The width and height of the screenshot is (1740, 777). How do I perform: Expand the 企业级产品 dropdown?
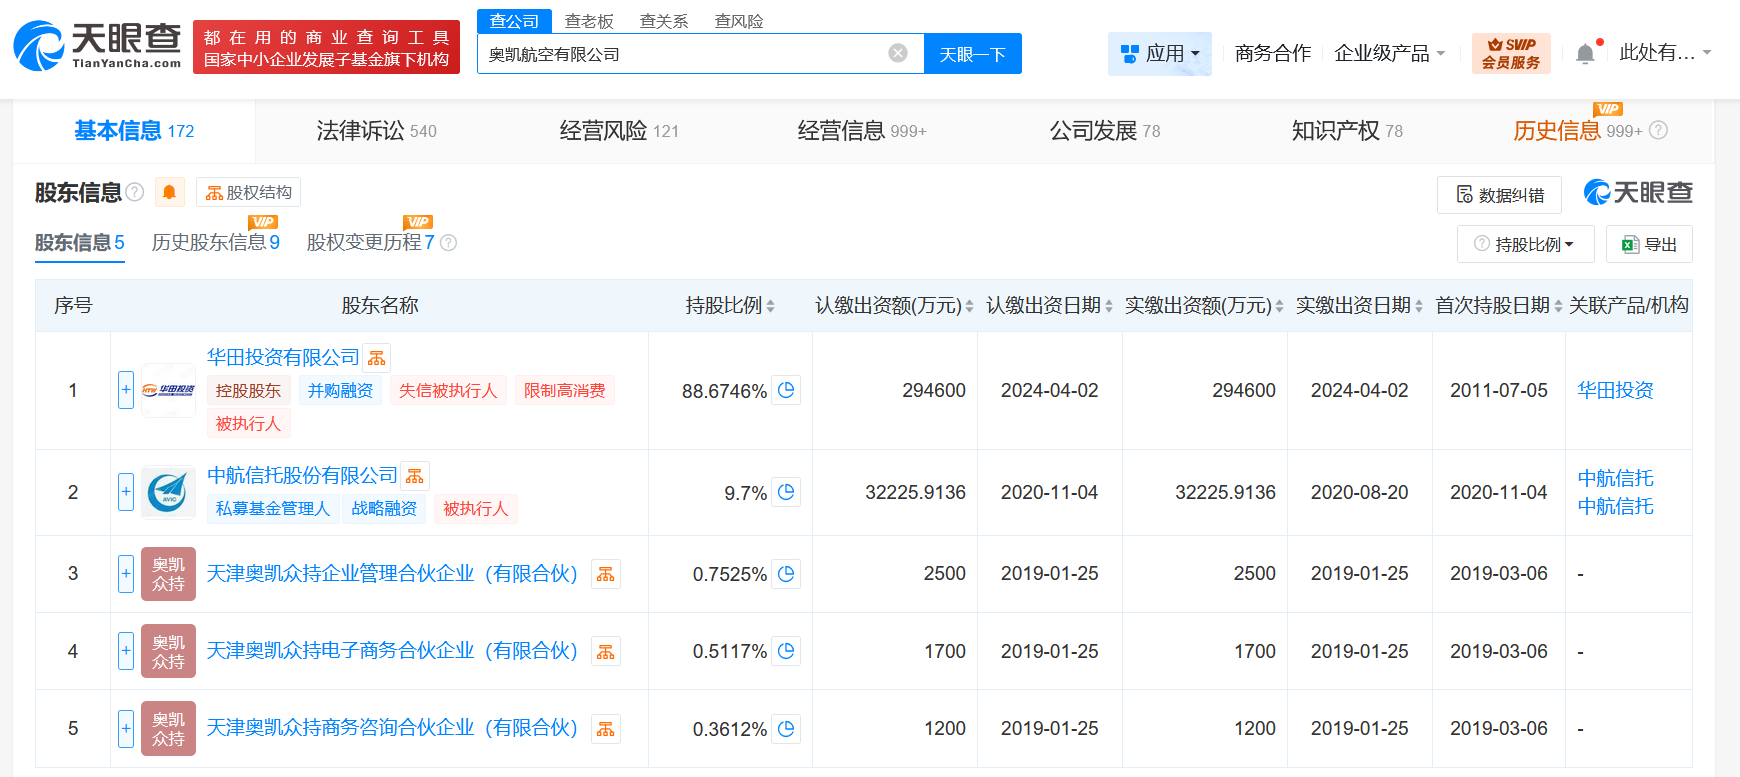[1389, 53]
